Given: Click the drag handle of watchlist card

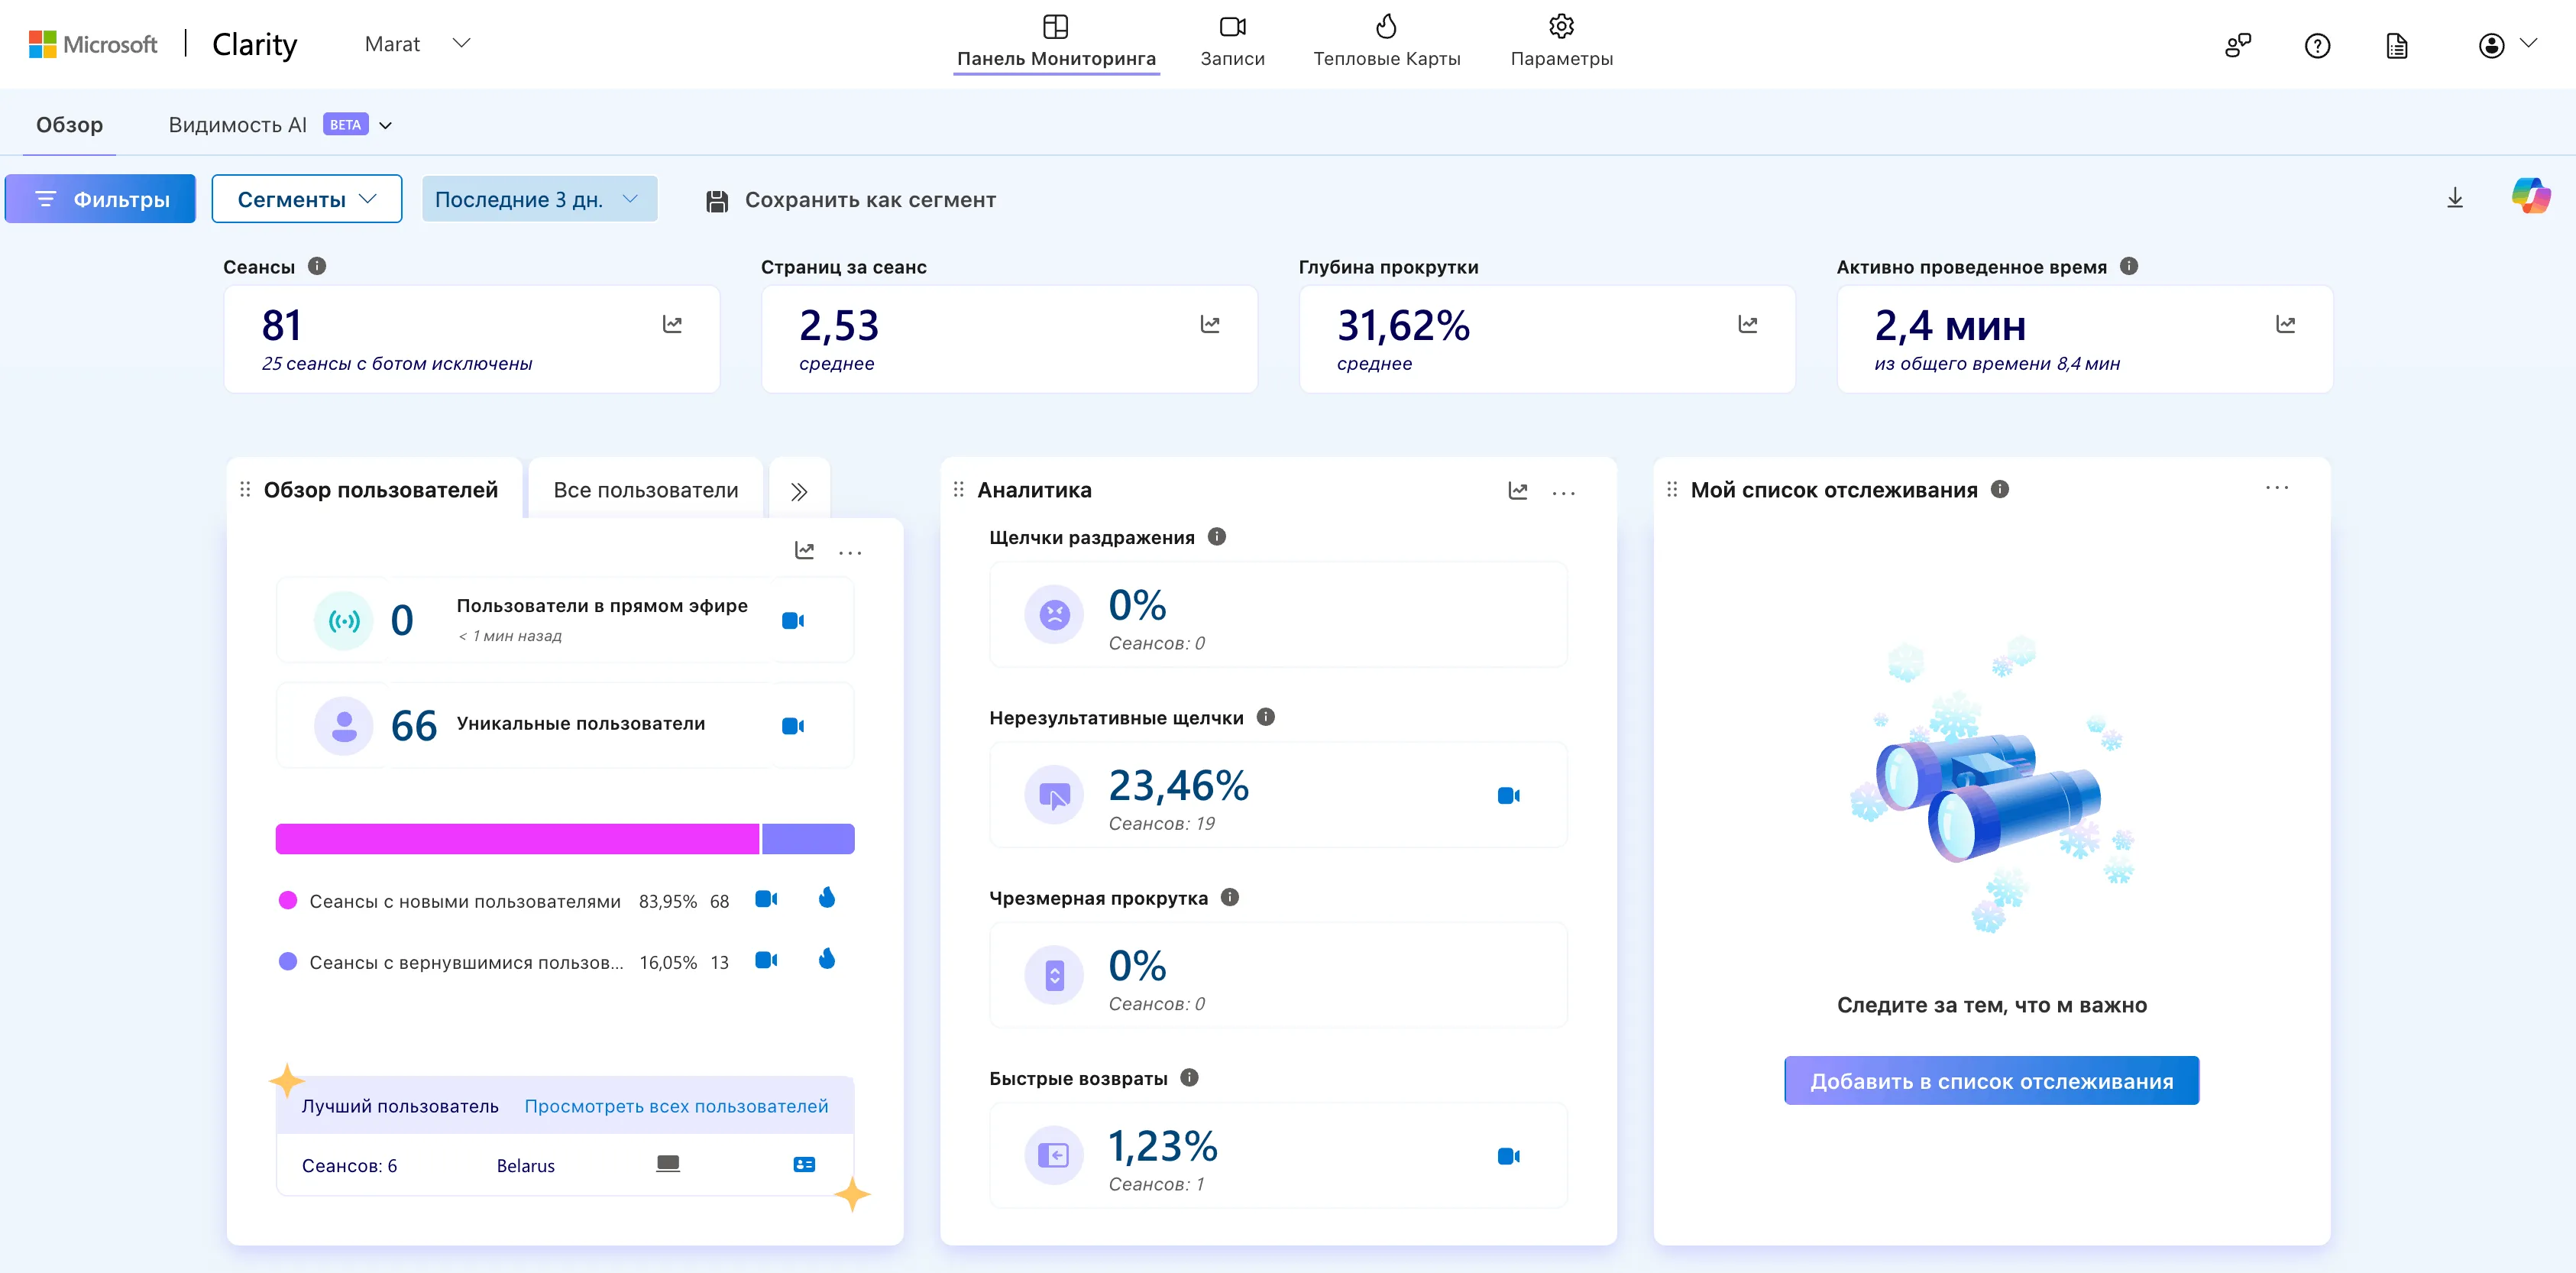Looking at the screenshot, I should tap(1672, 490).
